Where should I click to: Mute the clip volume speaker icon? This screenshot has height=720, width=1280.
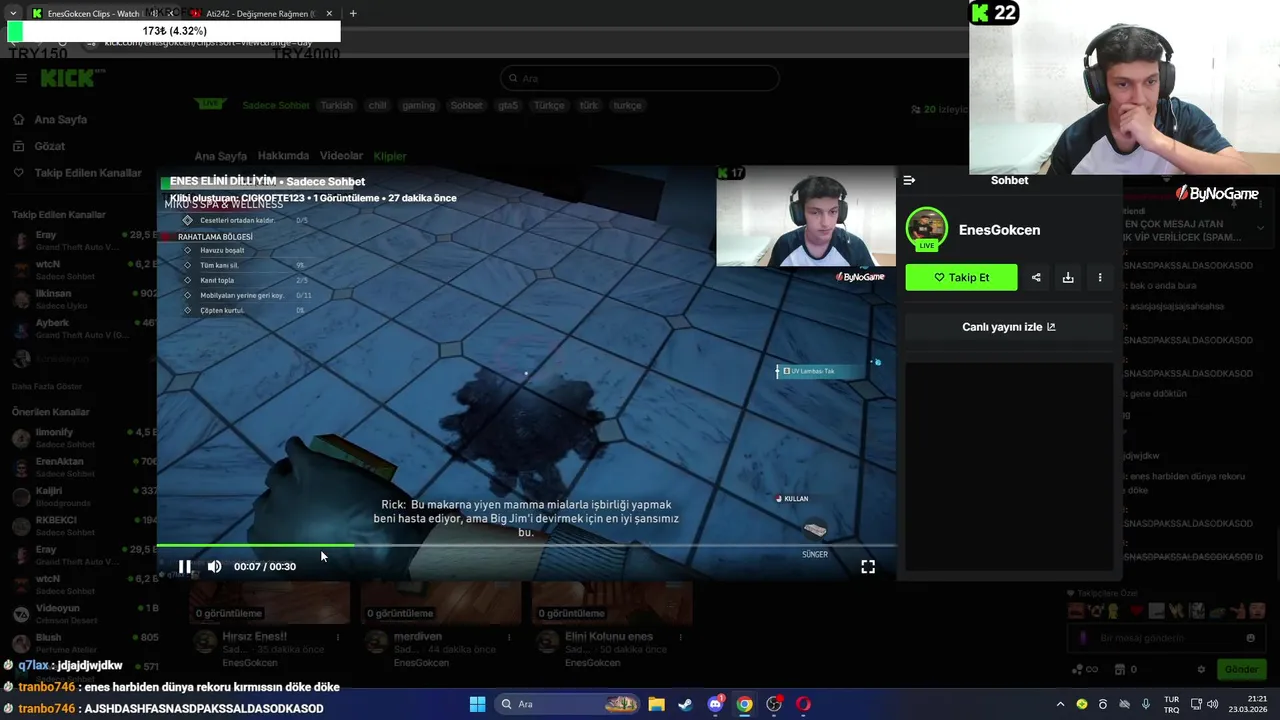coord(214,566)
